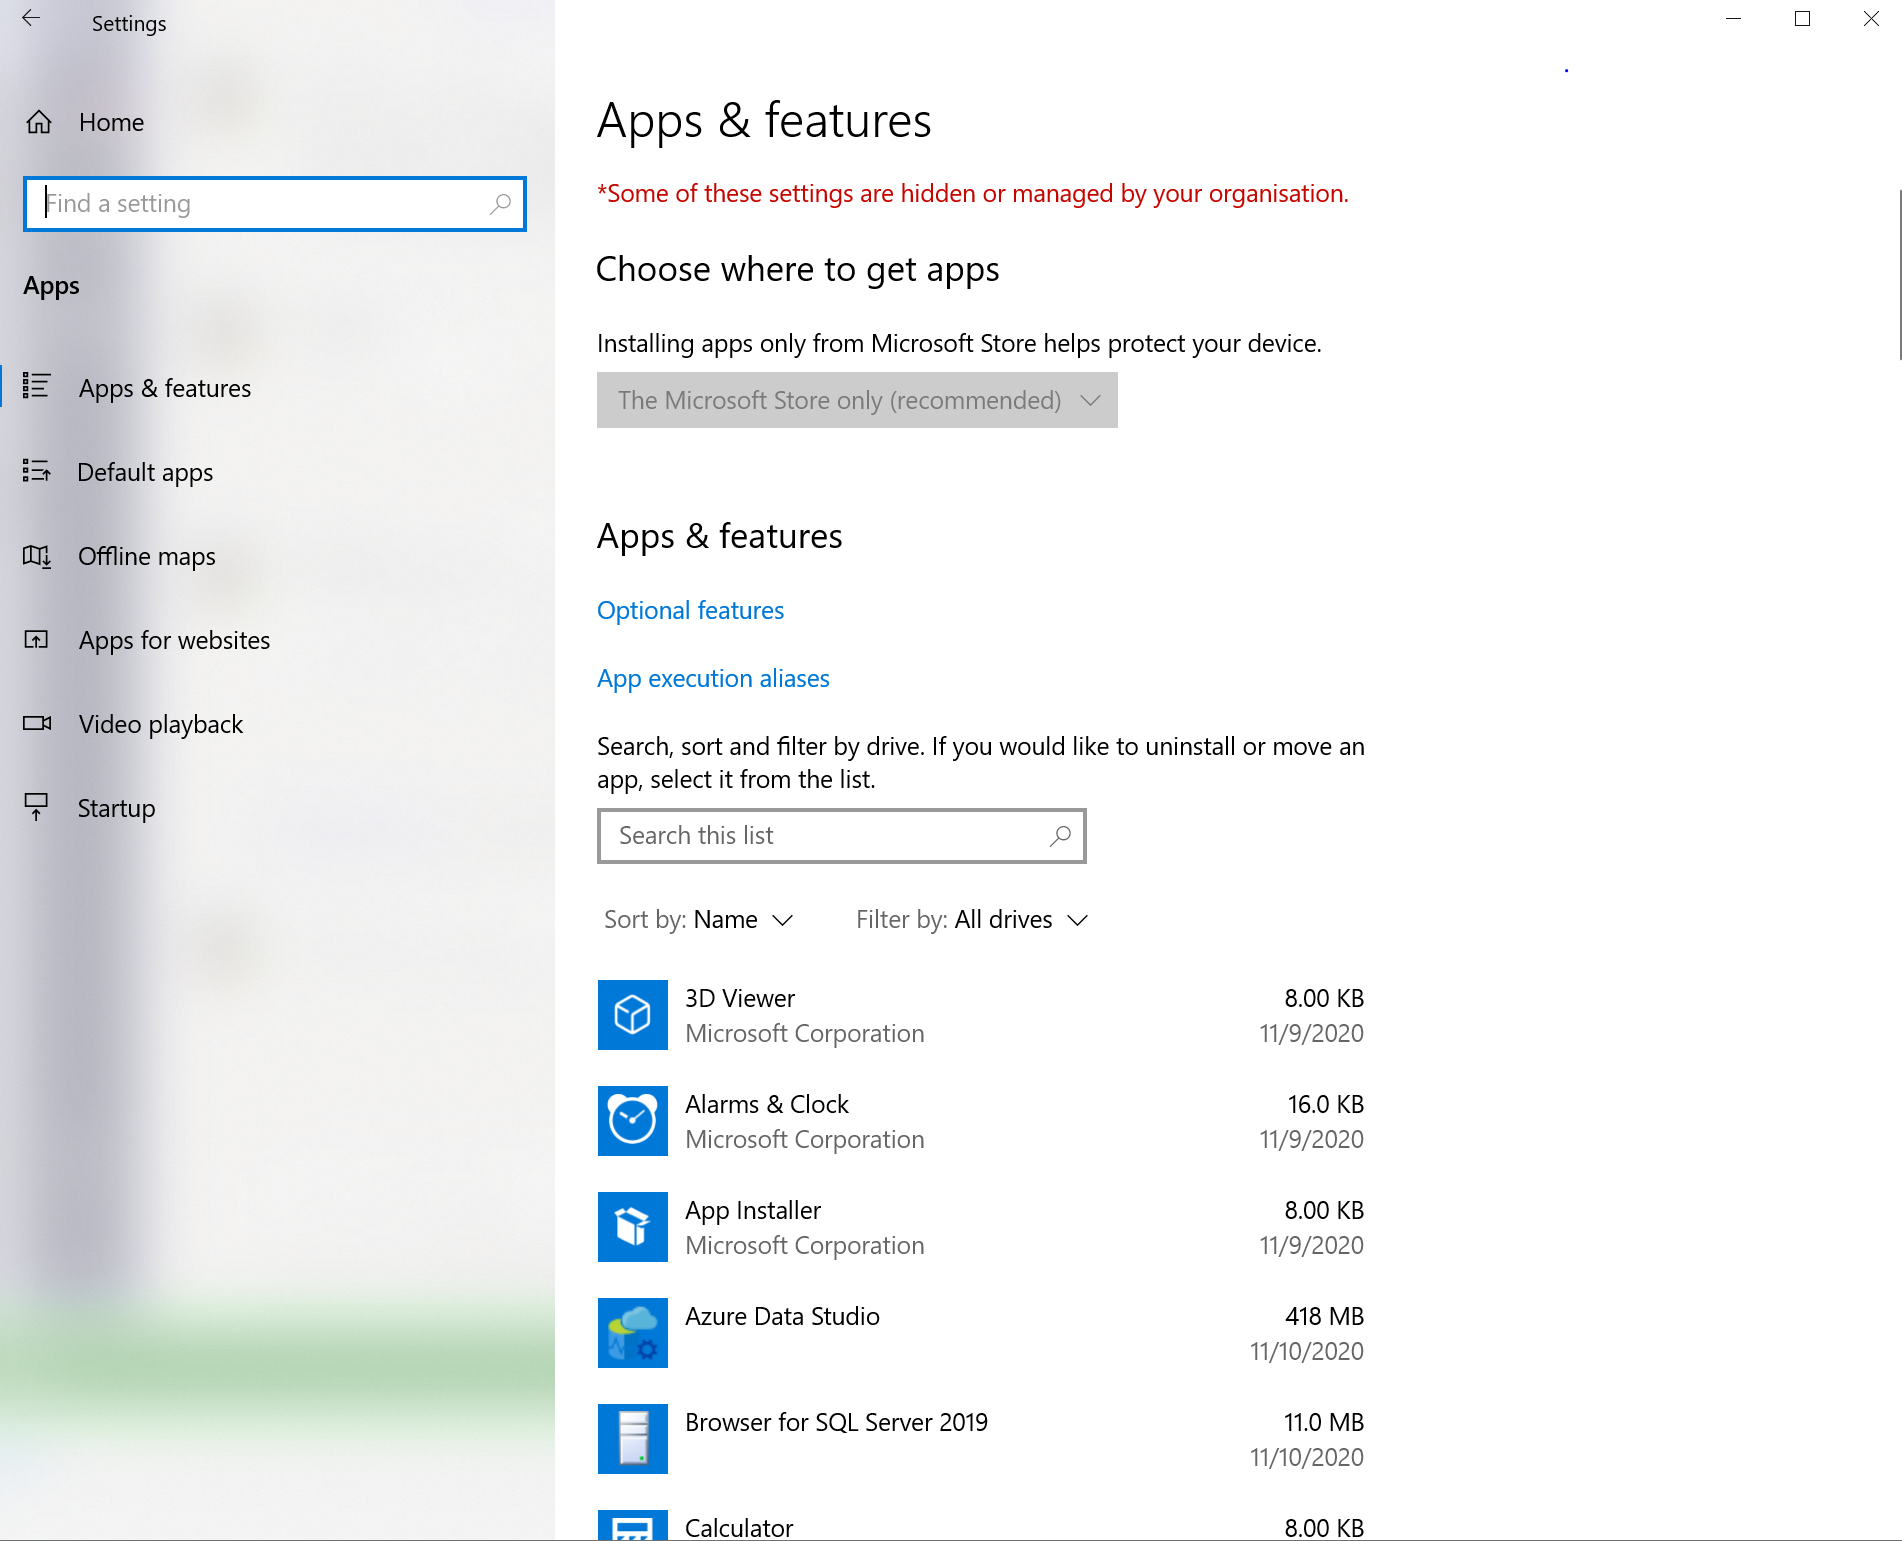1902x1541 pixels.
Task: Open the Default apps page
Action: [x=145, y=472]
